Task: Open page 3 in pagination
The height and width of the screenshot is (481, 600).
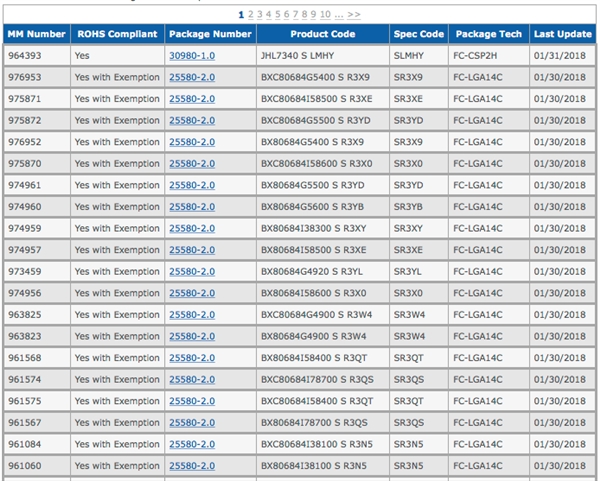Action: coord(258,15)
